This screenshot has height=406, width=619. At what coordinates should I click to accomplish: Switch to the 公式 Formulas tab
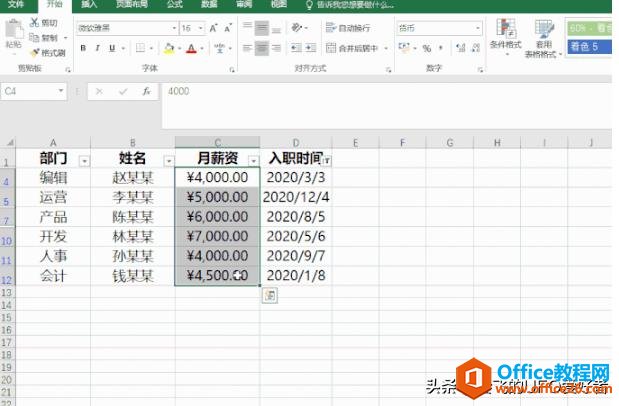(174, 4)
